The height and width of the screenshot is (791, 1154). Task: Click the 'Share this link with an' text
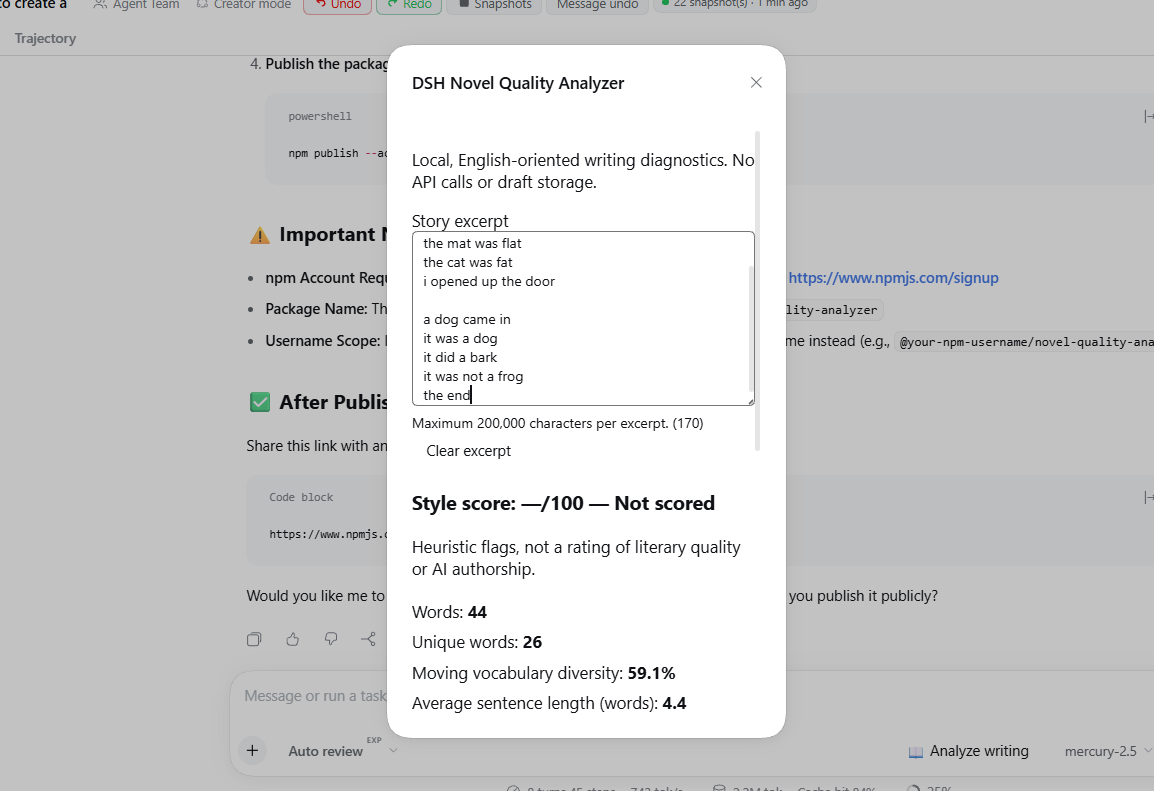click(316, 446)
